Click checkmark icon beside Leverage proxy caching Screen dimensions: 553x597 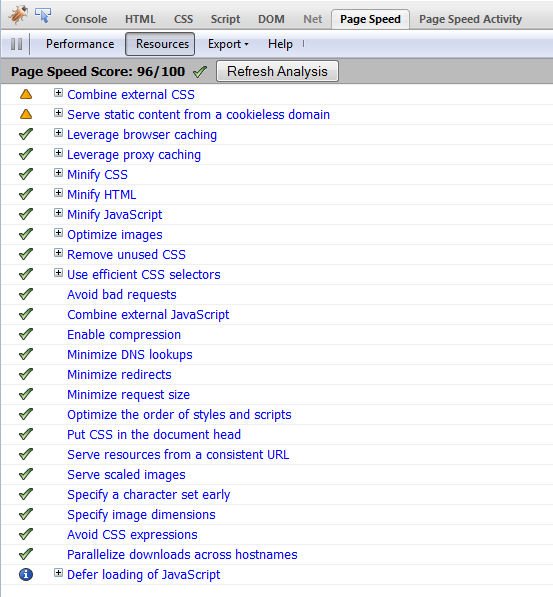[x=26, y=154]
